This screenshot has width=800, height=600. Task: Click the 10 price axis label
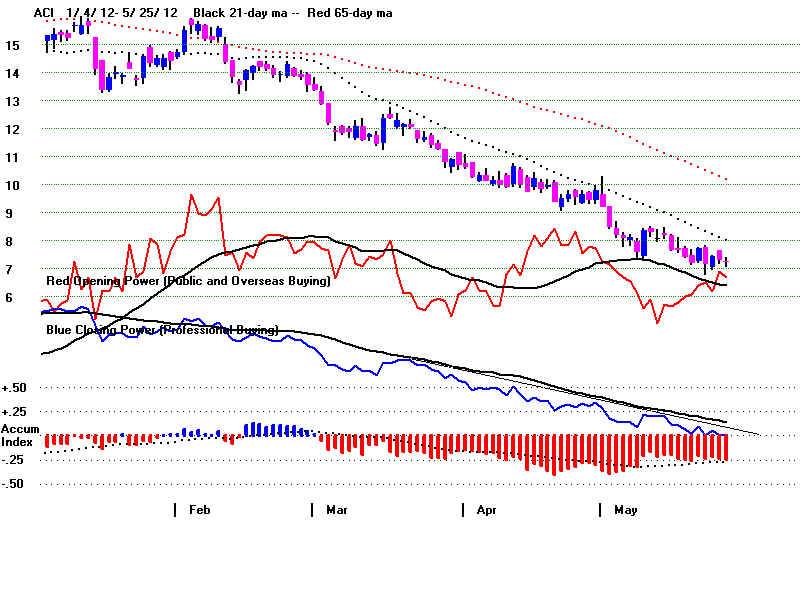(x=12, y=185)
